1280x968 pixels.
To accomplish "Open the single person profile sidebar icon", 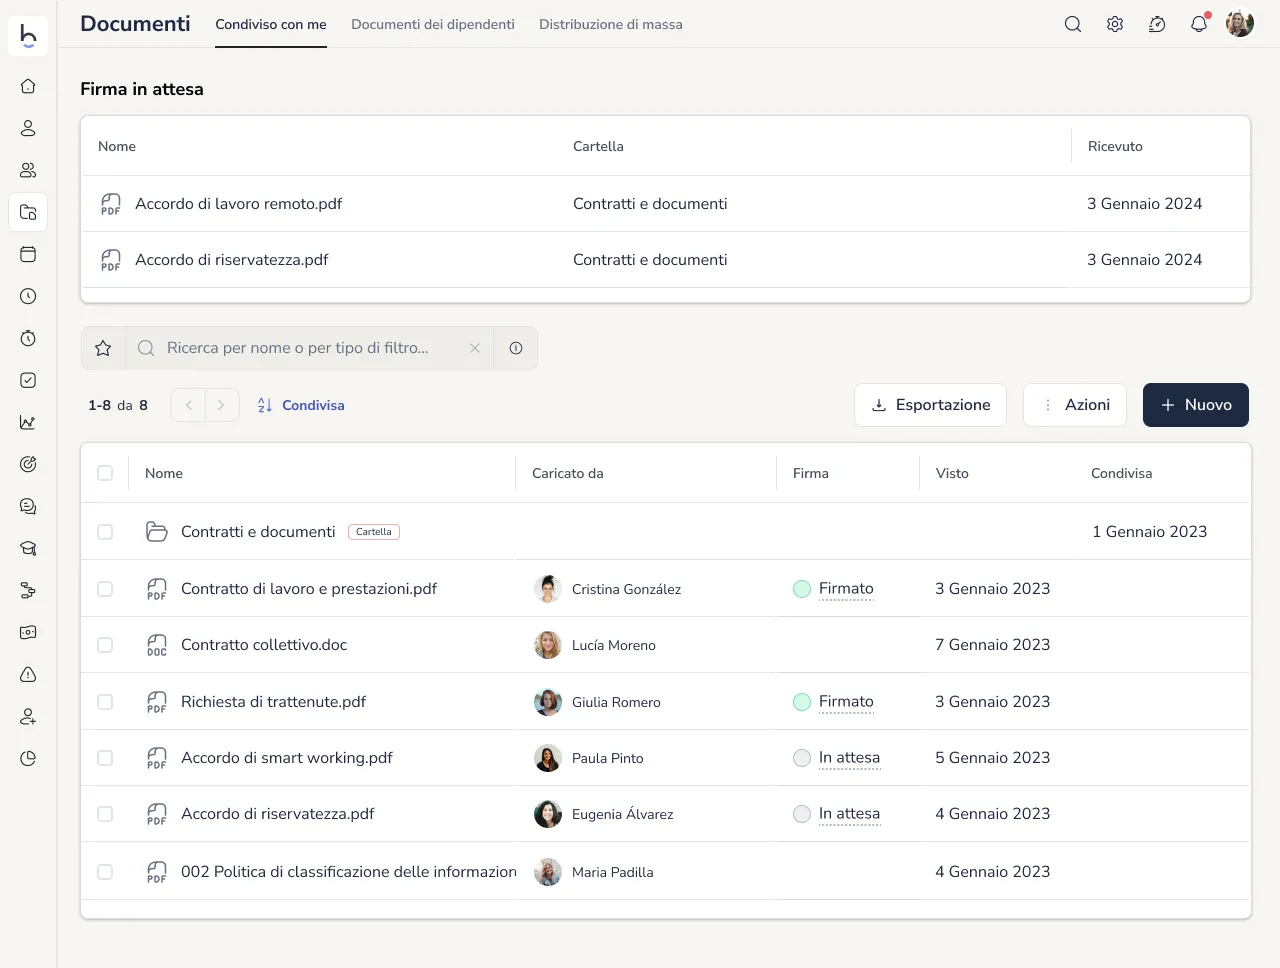I will [x=28, y=128].
